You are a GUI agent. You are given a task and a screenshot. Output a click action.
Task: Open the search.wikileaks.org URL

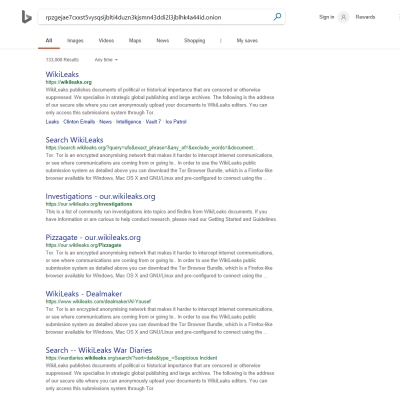(x=151, y=147)
